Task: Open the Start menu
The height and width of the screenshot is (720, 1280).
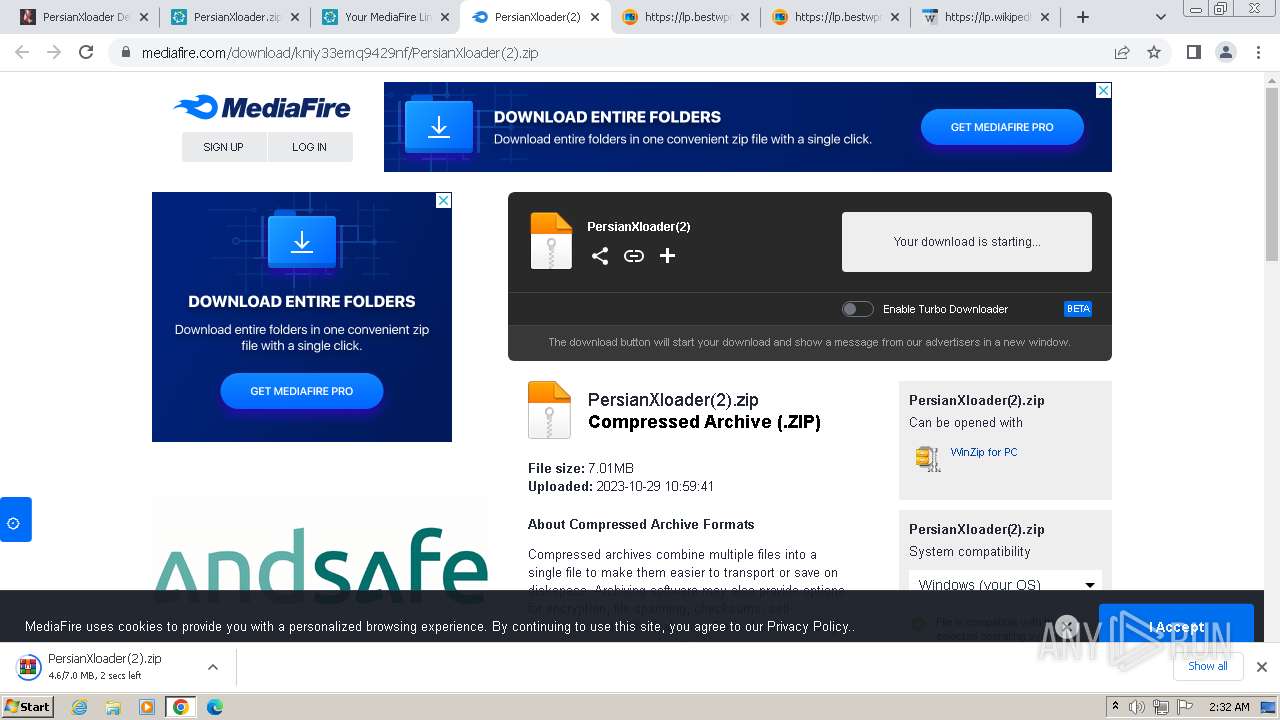Action: click(x=28, y=706)
